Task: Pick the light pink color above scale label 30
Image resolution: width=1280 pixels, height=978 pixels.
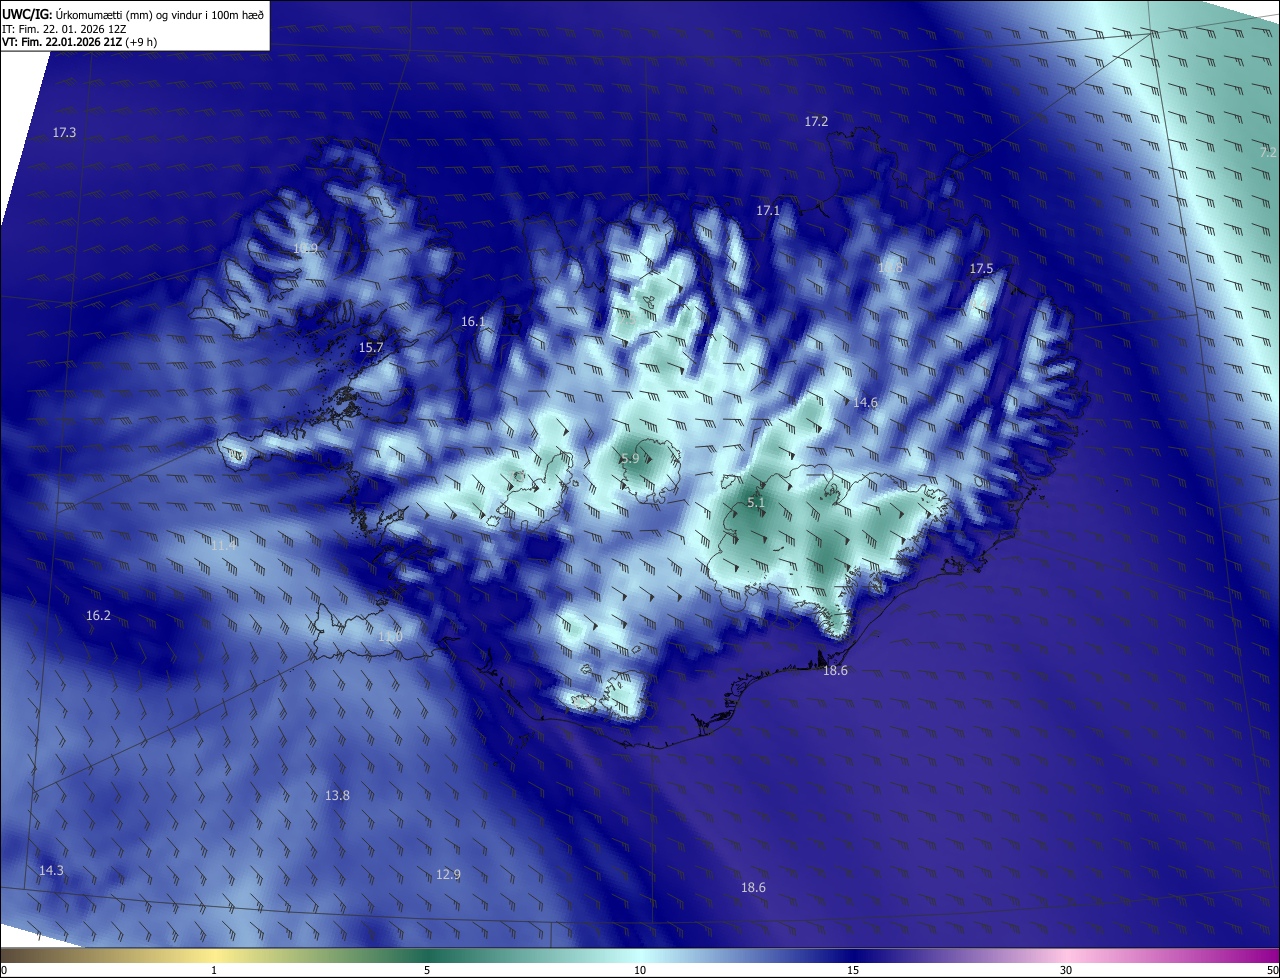Action: point(1066,955)
